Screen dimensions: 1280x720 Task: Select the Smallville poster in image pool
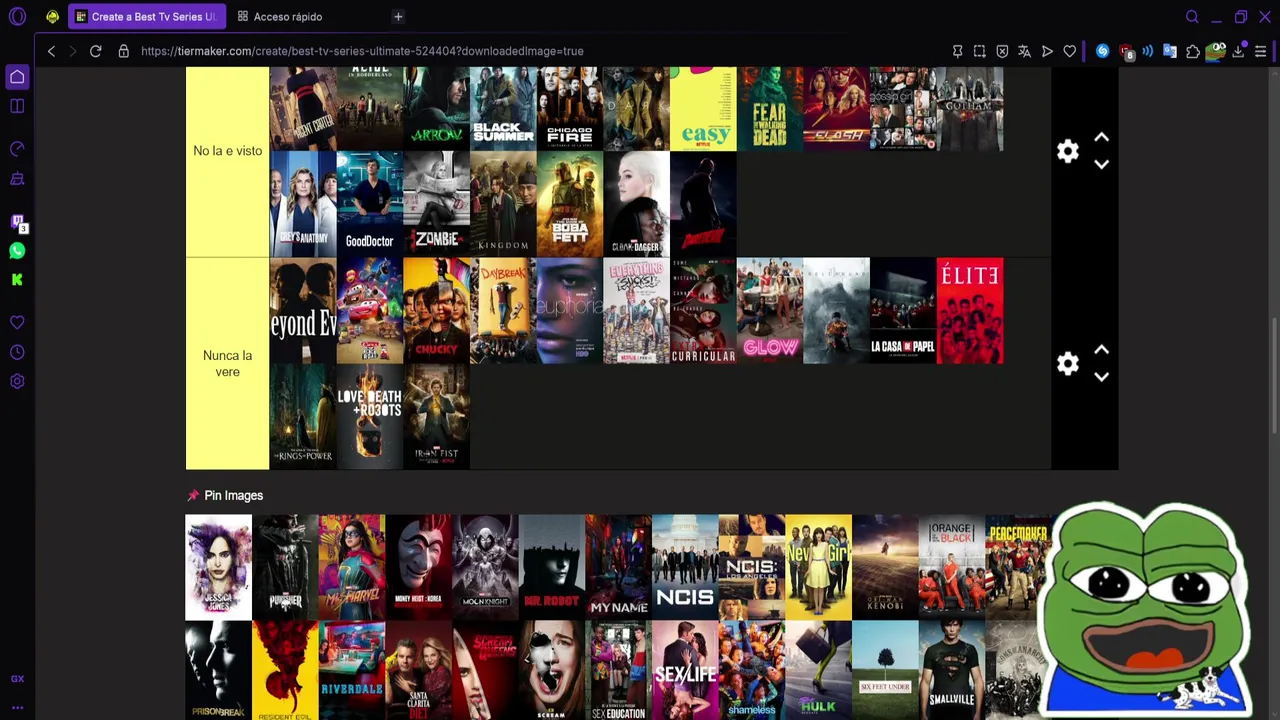point(952,670)
